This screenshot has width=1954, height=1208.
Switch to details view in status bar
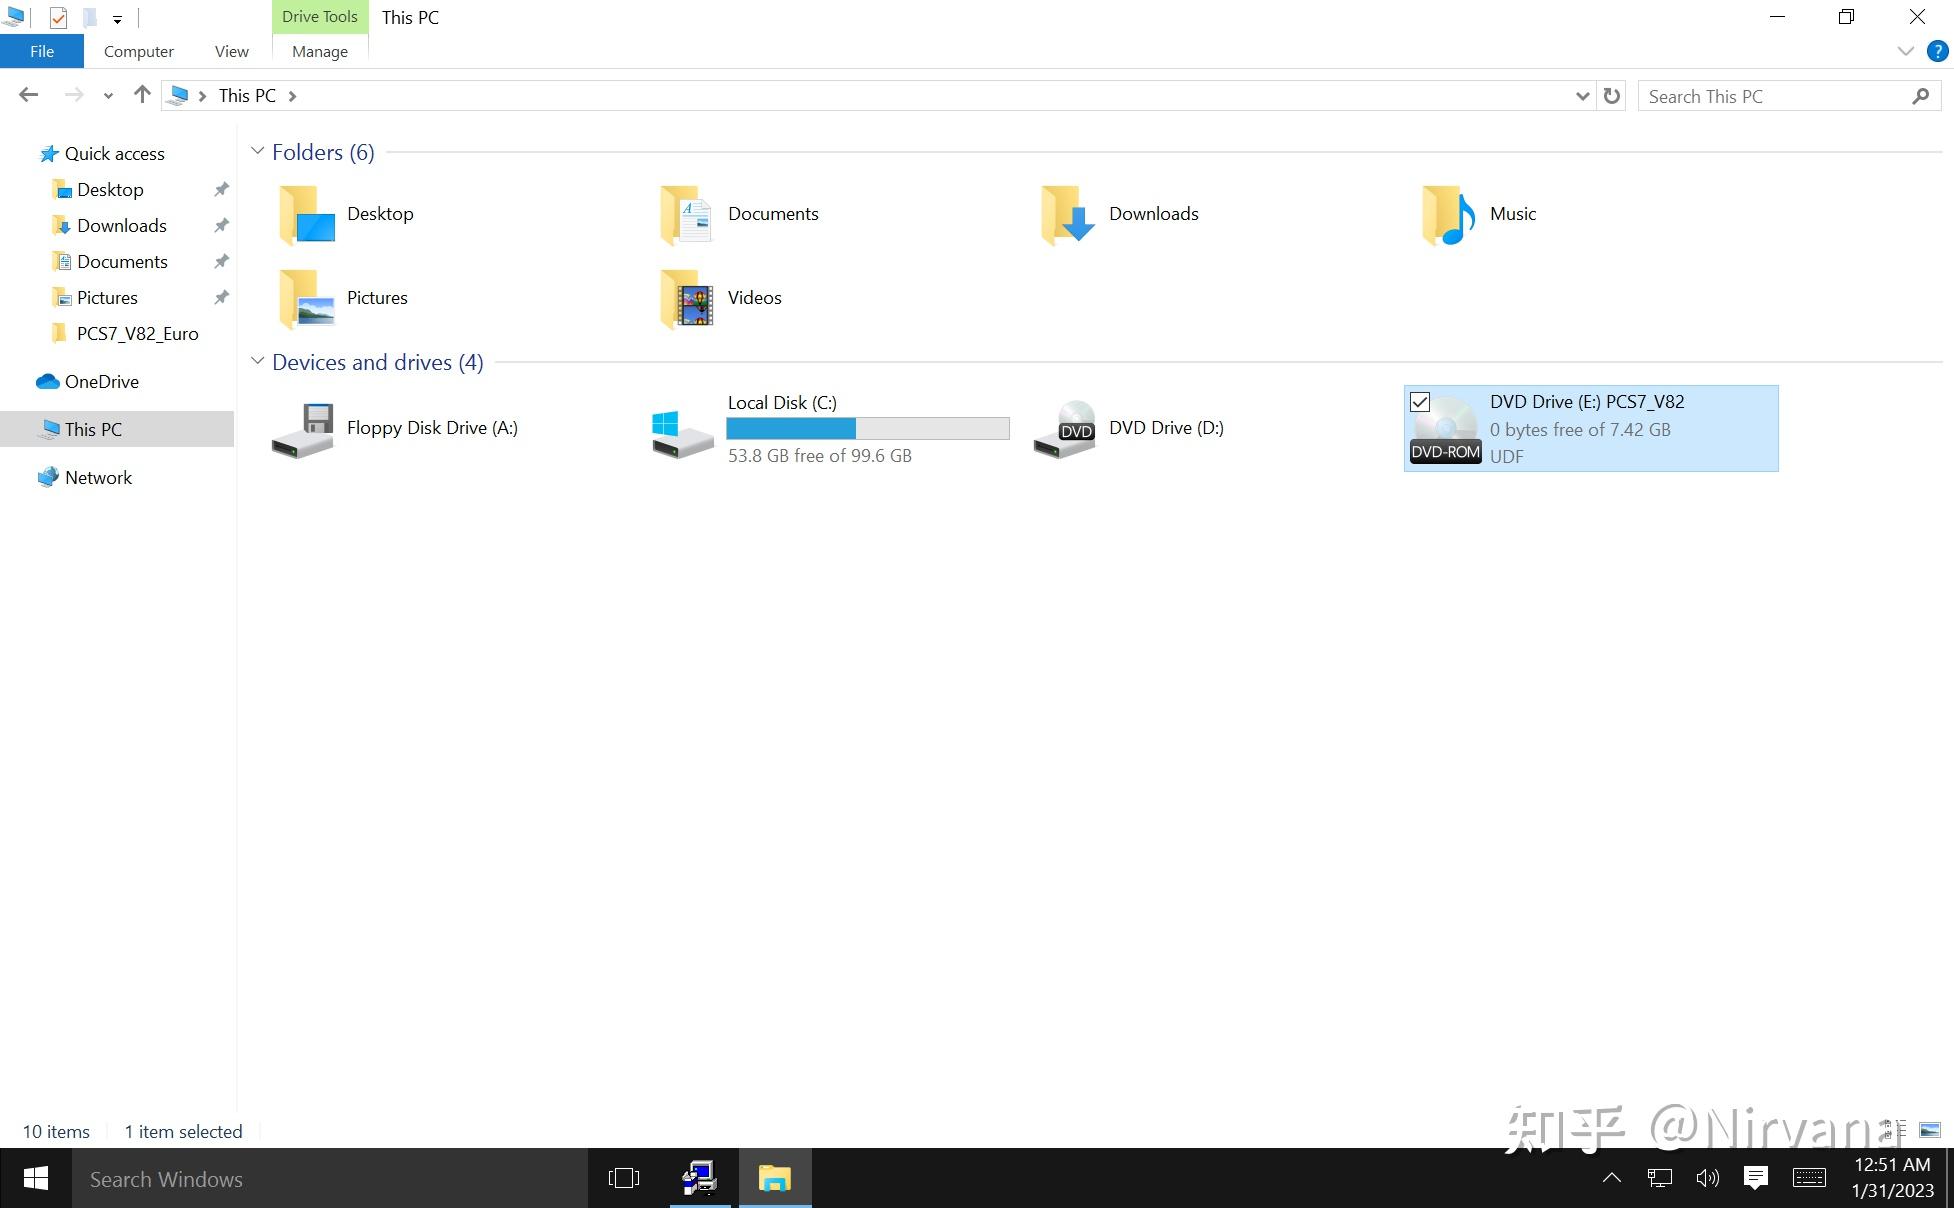point(1894,1130)
